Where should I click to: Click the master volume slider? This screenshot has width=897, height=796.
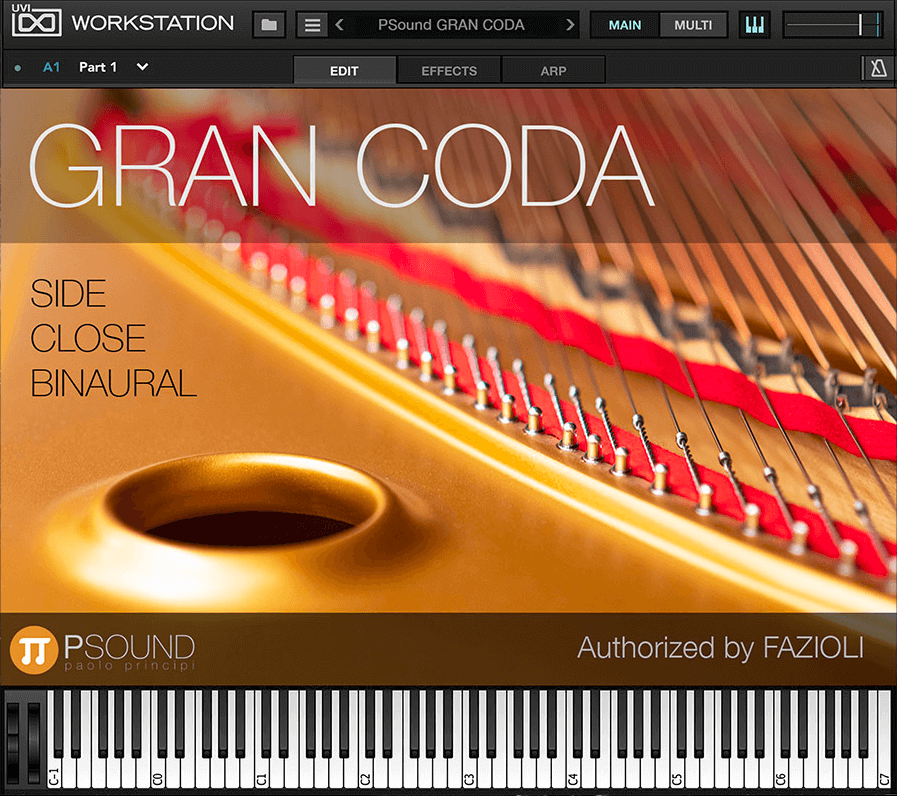(833, 25)
